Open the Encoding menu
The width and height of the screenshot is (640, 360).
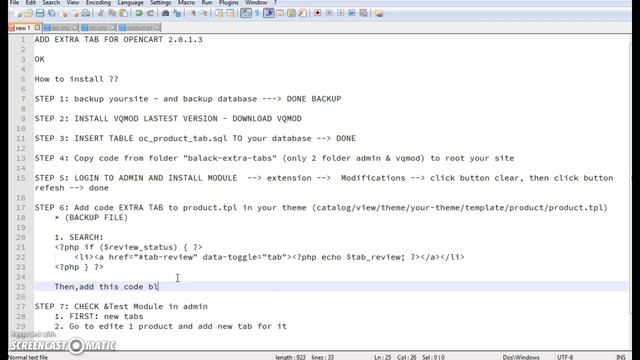98,2
